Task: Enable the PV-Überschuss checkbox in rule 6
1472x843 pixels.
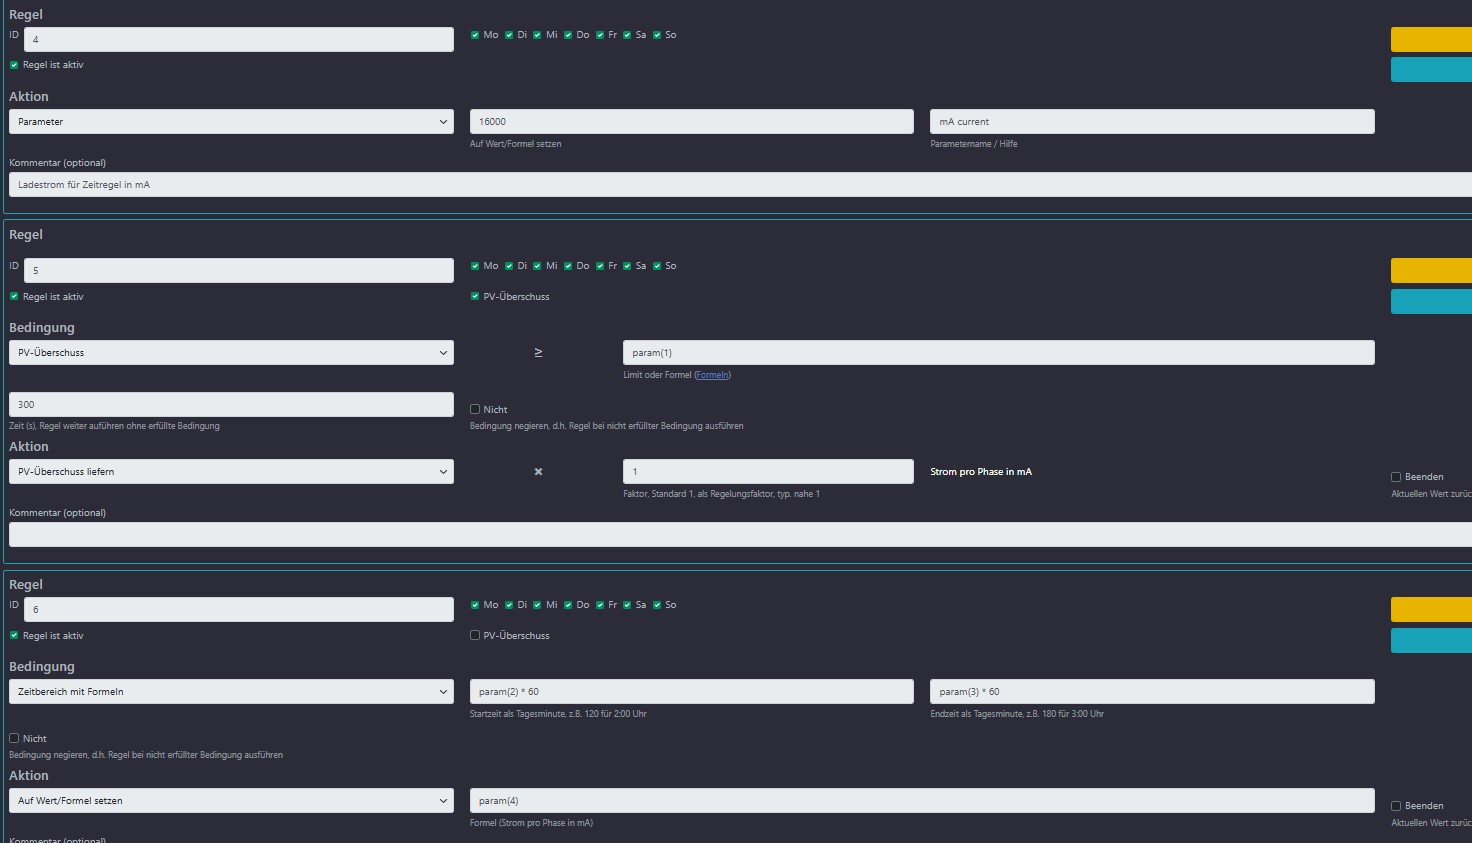Action: pyautogui.click(x=475, y=636)
